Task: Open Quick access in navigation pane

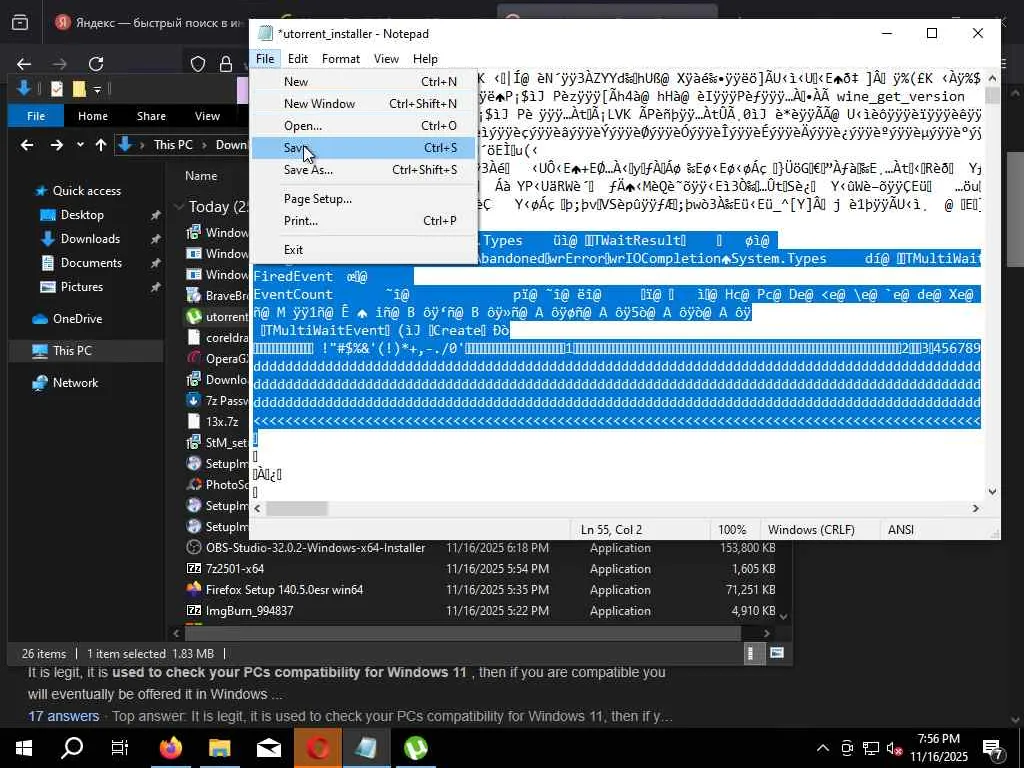Action: [x=86, y=191]
